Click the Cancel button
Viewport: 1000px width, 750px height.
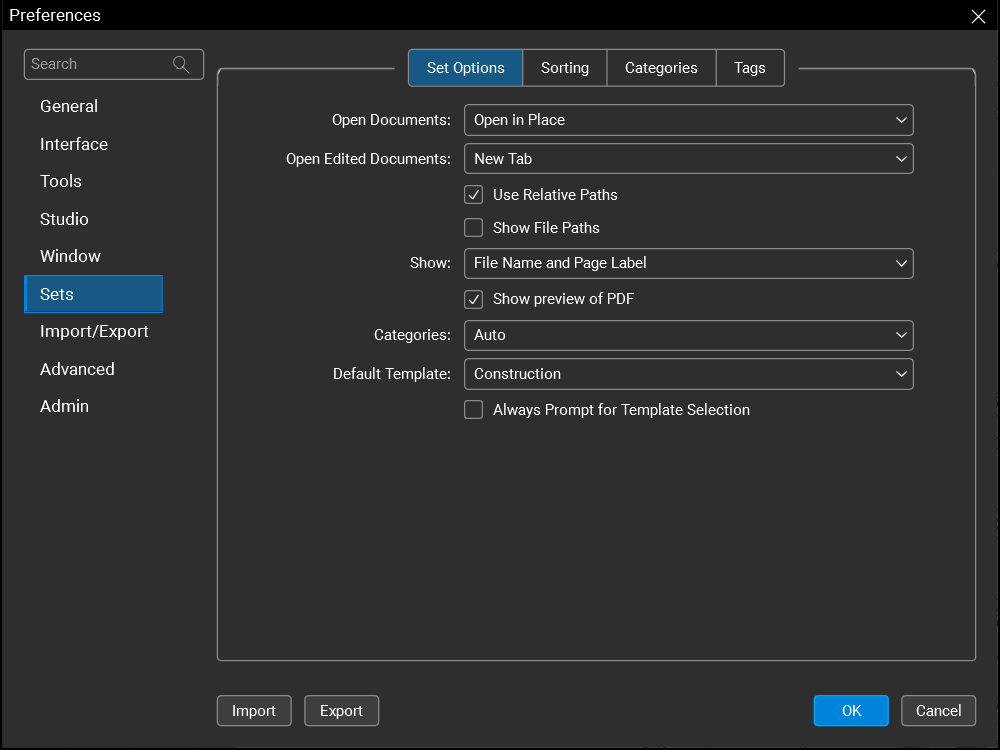point(938,711)
